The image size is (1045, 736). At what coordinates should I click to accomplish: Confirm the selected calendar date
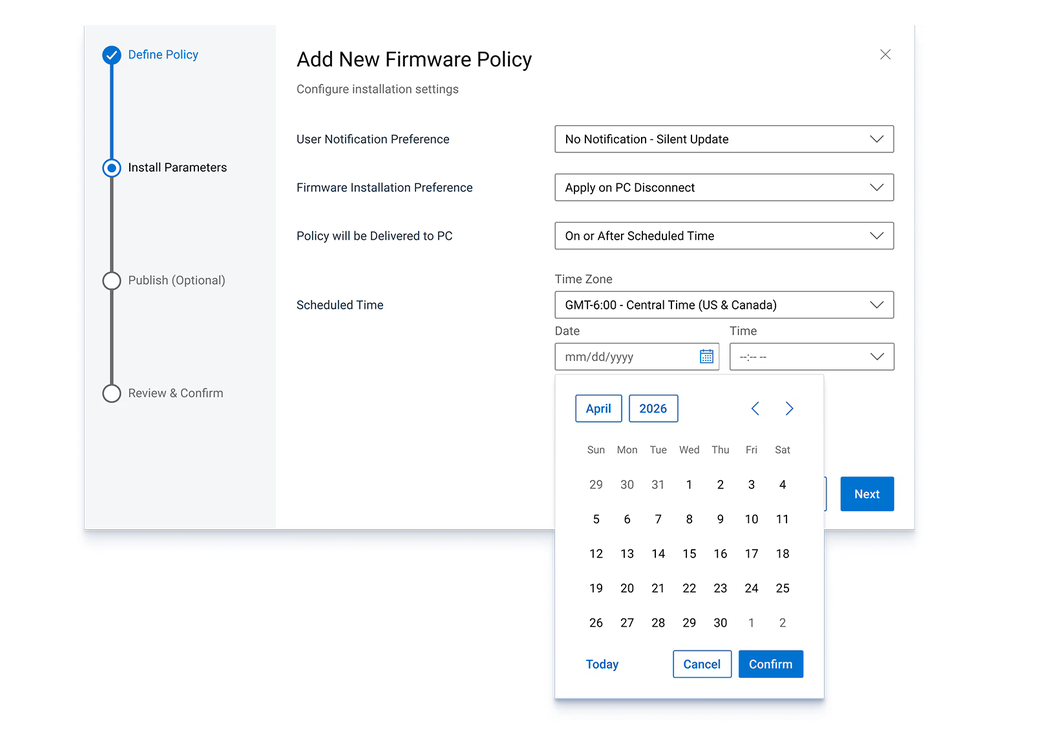point(770,664)
